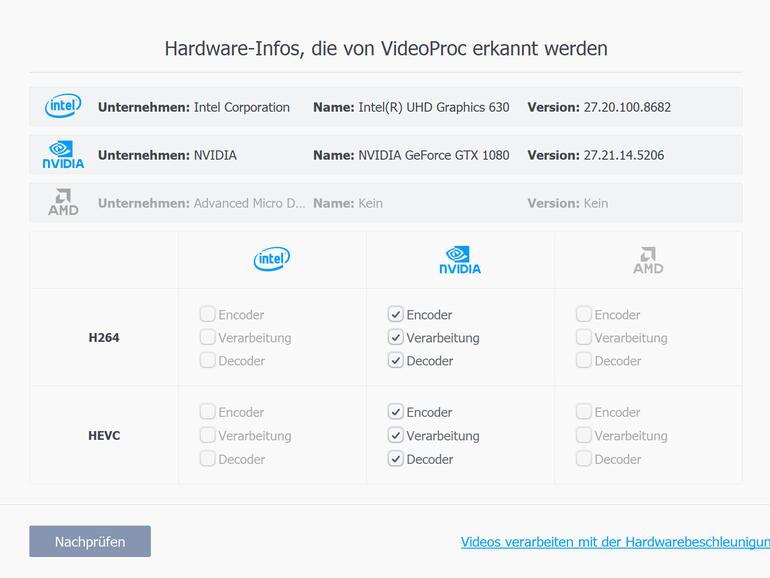770x578 pixels.
Task: Check Intel HEVC Encoder checkbox
Action: [207, 412]
